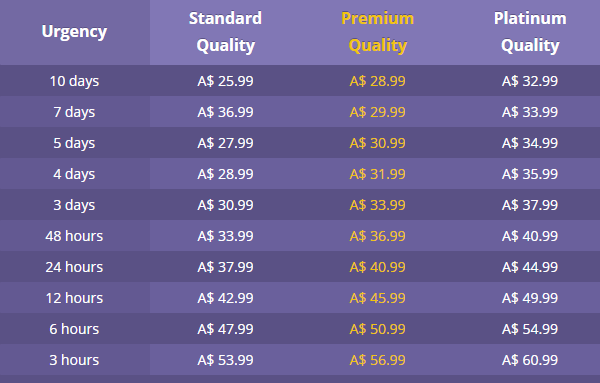Image resolution: width=600 pixels, height=383 pixels.
Task: Click the 48 hours urgency label
Action: click(74, 236)
